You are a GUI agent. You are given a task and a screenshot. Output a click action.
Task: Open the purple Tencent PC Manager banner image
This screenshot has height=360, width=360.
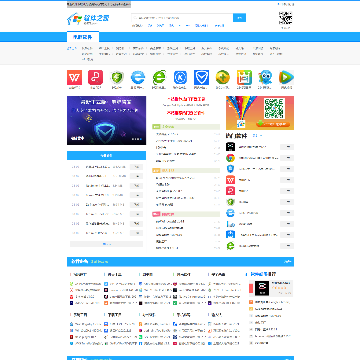106,120
